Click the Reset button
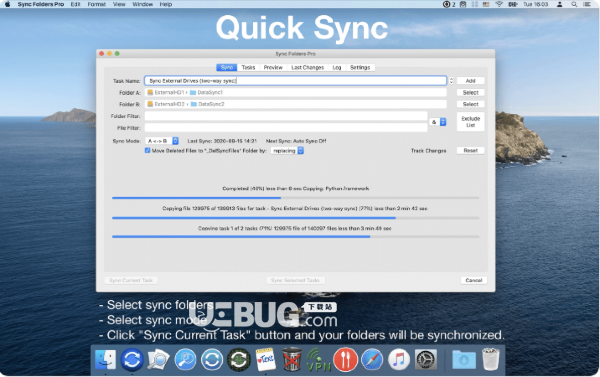Image resolution: width=600 pixels, height=377 pixels. 471,150
